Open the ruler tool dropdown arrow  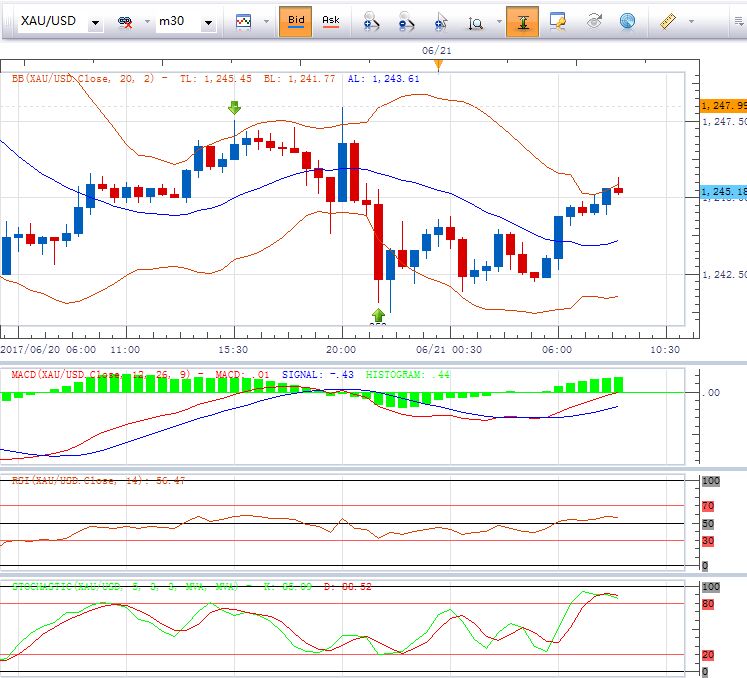click(x=692, y=21)
